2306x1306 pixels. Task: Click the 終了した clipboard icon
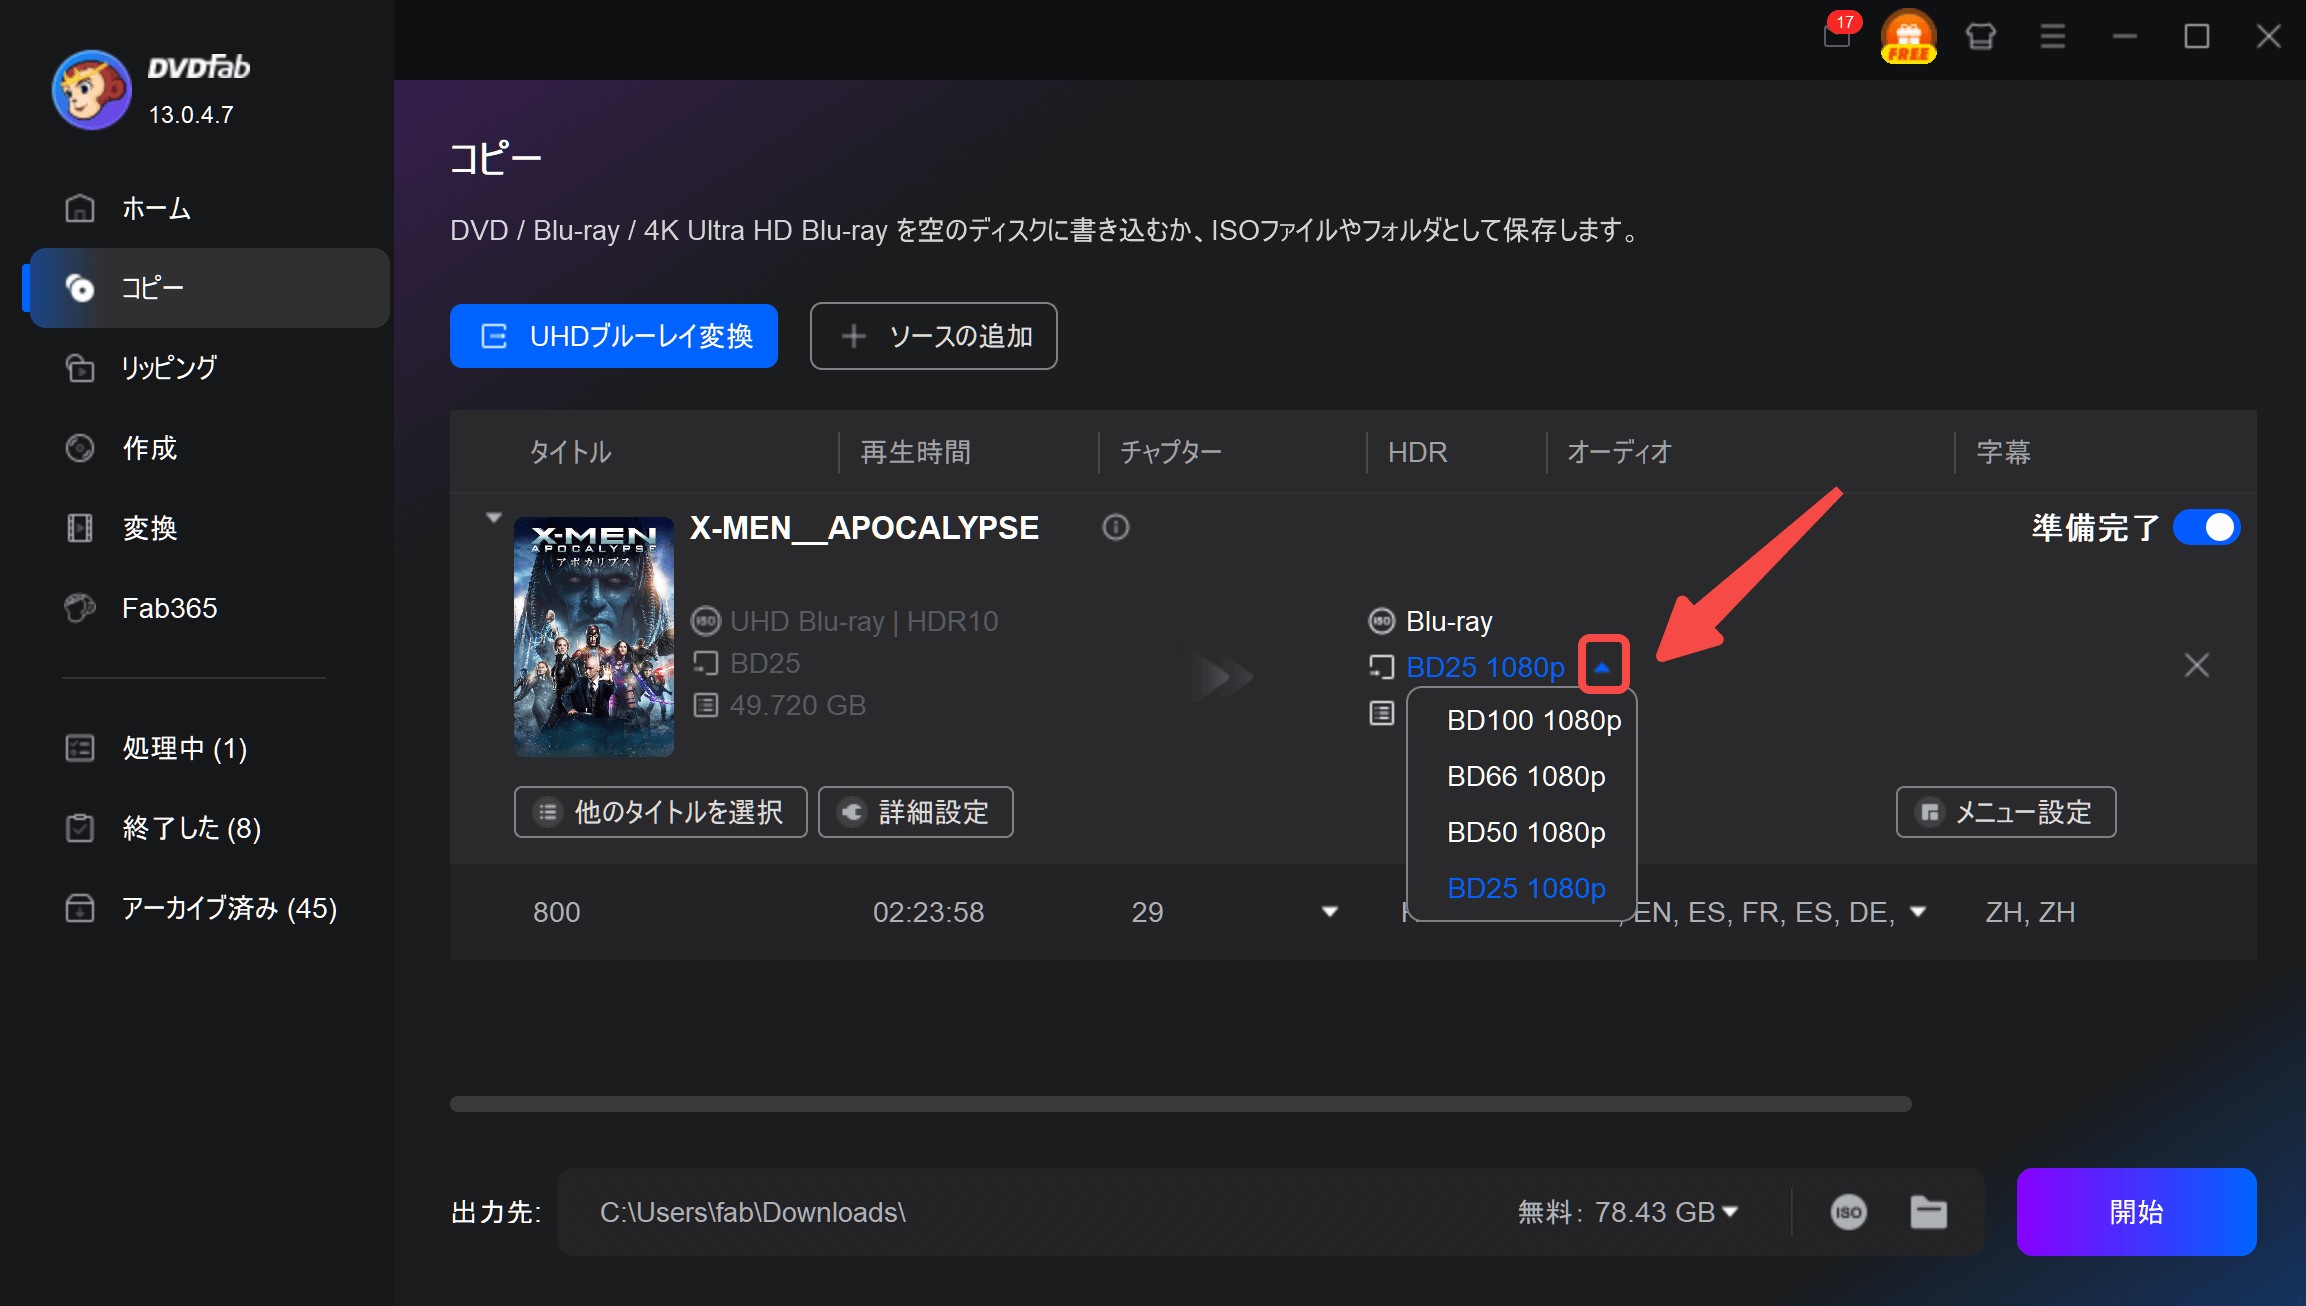pyautogui.click(x=80, y=828)
